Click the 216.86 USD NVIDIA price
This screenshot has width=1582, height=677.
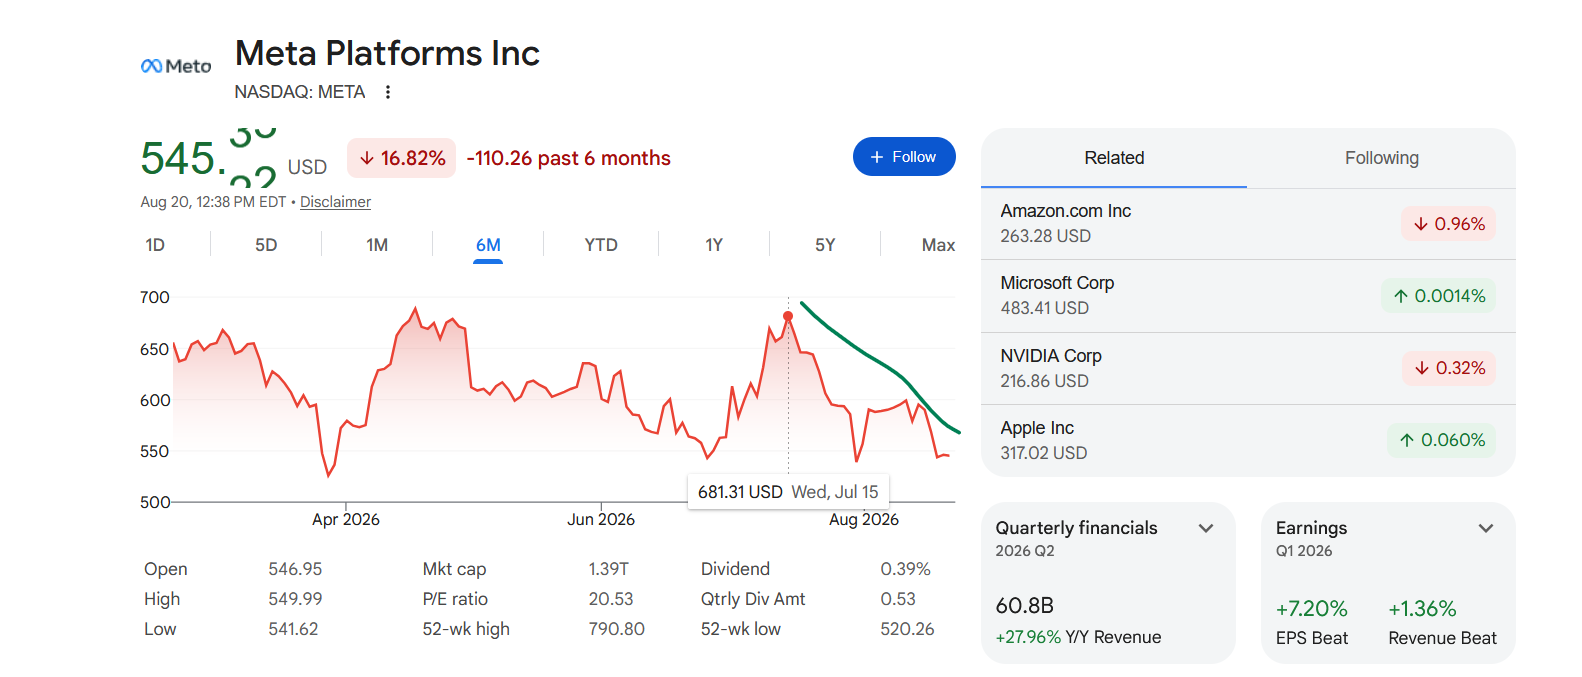pyautogui.click(x=1045, y=381)
